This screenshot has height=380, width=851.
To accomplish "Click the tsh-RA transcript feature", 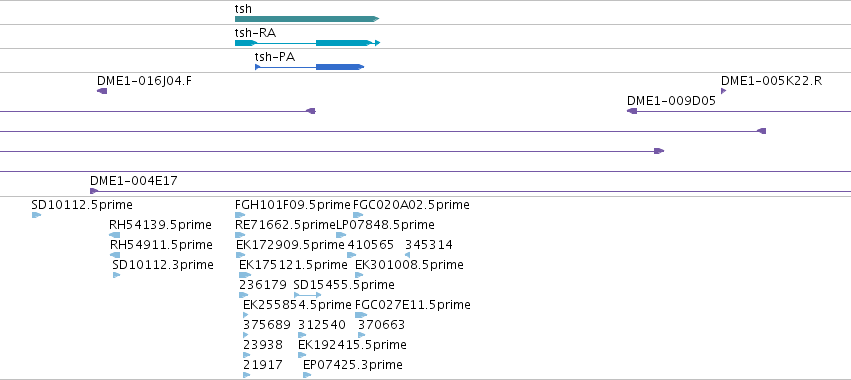I will pyautogui.click(x=307, y=43).
